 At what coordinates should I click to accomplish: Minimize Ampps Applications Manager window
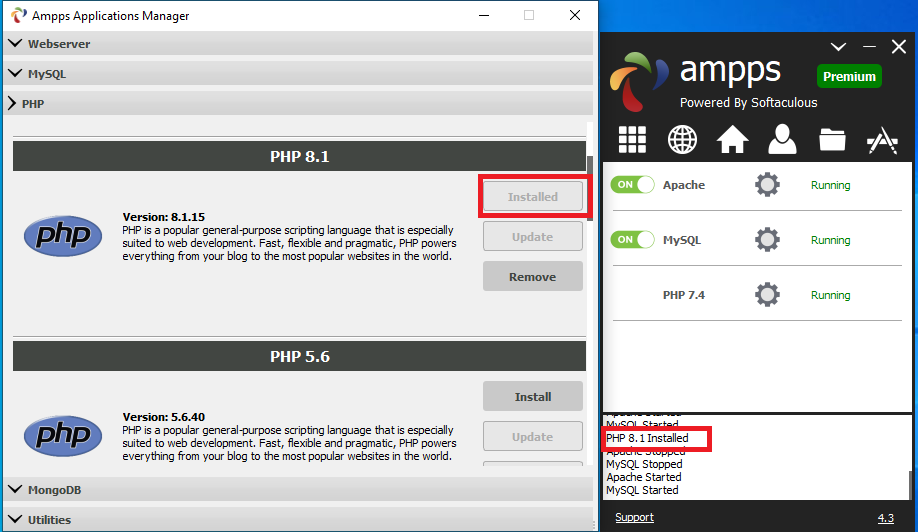click(x=484, y=16)
